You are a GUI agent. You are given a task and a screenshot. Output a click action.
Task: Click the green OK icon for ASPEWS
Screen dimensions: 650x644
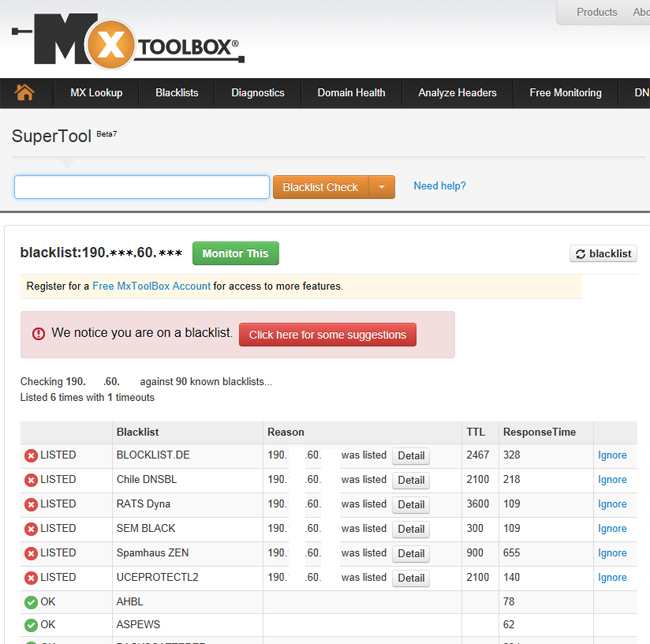31,625
